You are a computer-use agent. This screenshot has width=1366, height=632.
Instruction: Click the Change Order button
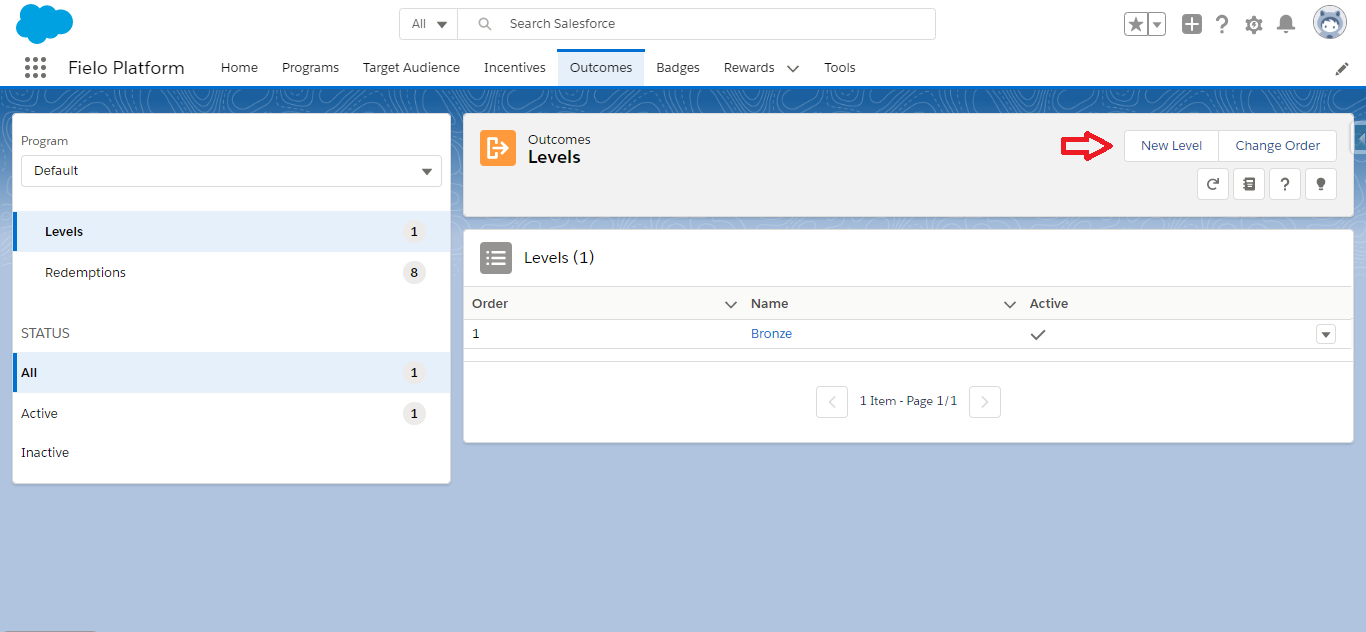pyautogui.click(x=1277, y=146)
